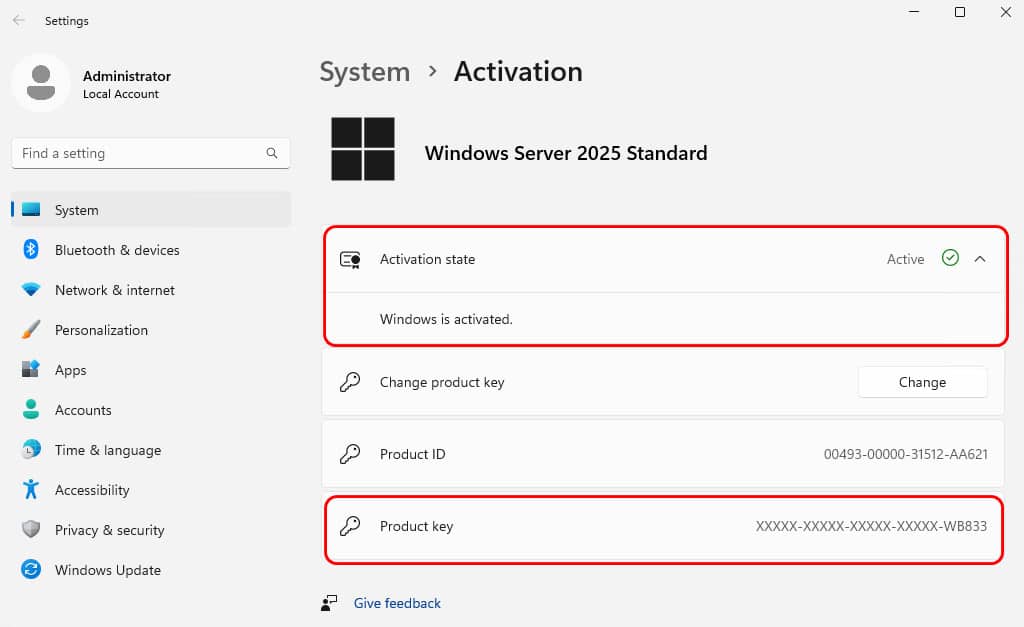The height and width of the screenshot is (627, 1024).
Task: Go to Windows Update page
Action: click(x=151, y=570)
